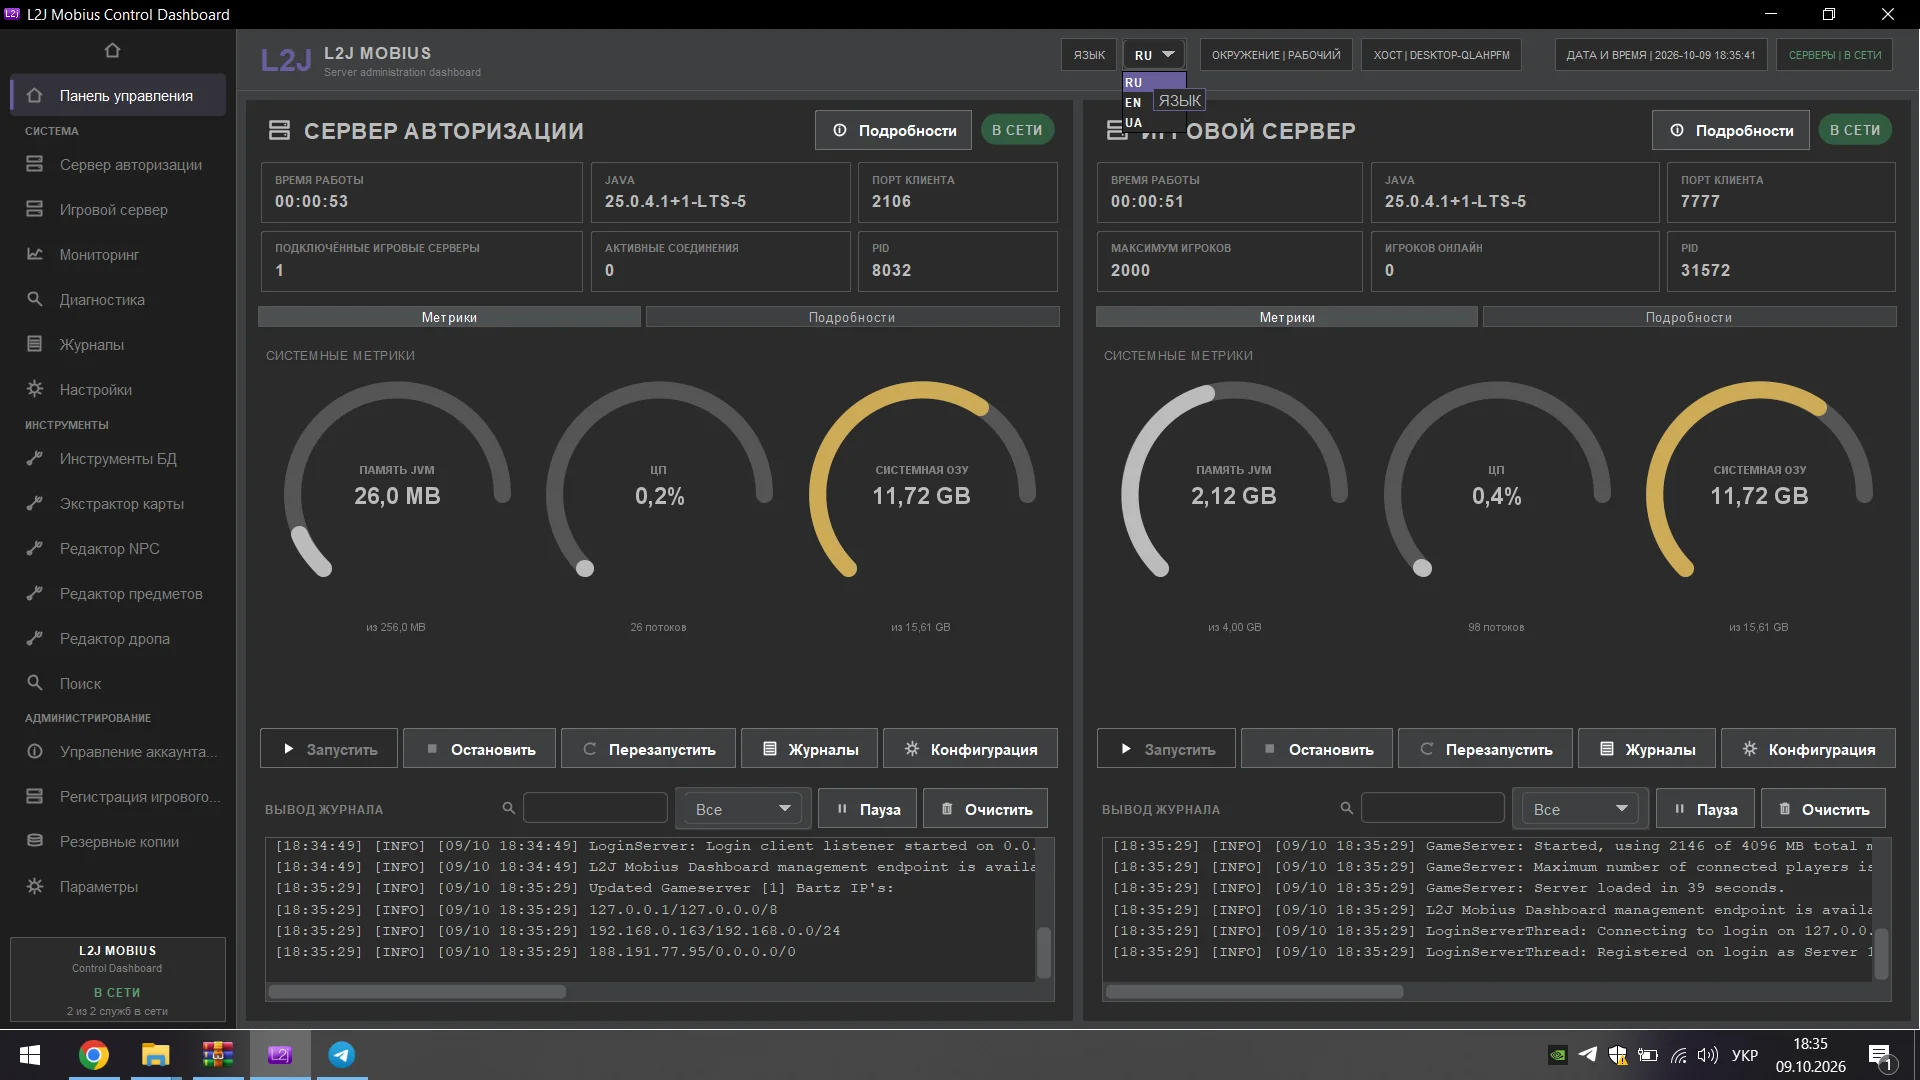The height and width of the screenshot is (1080, 1920).
Task: Open Редактор дропа tool
Action: coord(118,639)
